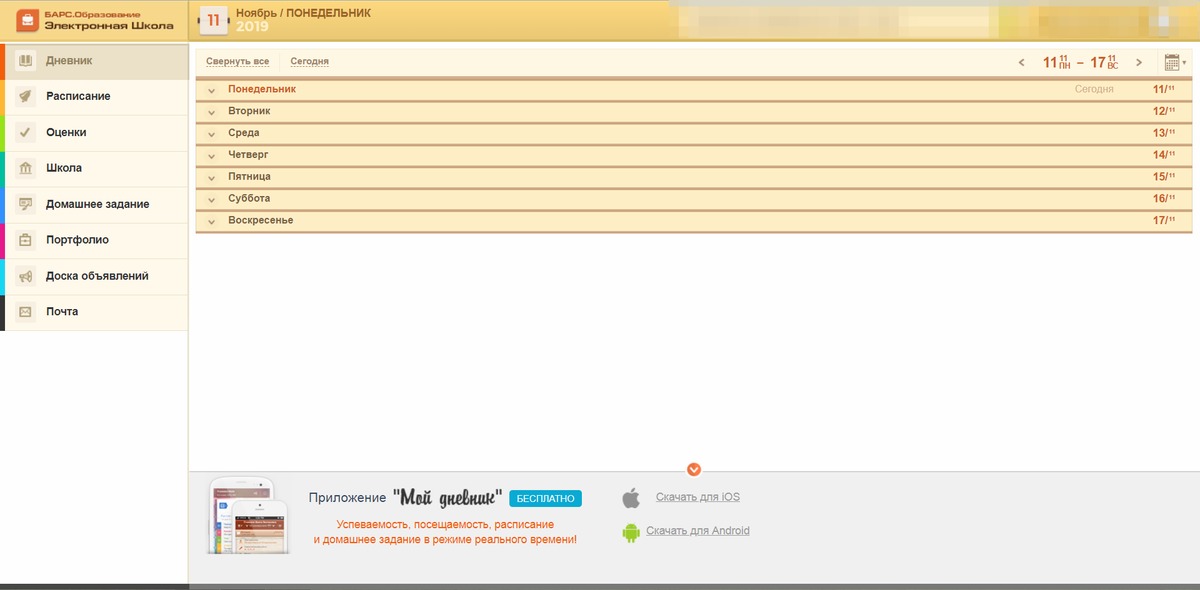Click the Сегодня toolbar link

click(310, 62)
